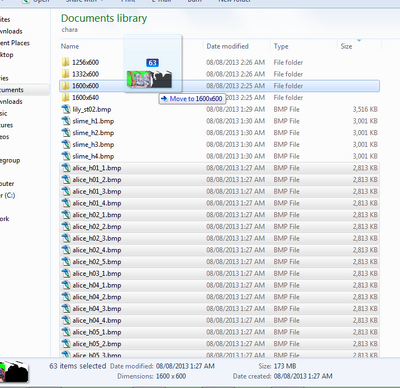Sort by the Type column header

pos(281,46)
